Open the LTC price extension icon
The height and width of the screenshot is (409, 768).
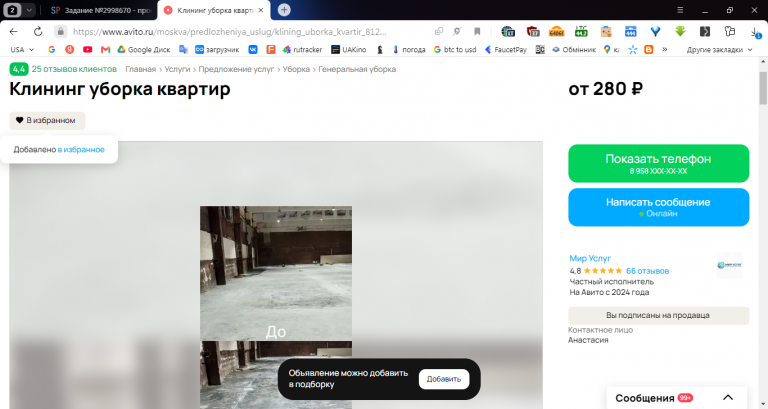click(581, 32)
